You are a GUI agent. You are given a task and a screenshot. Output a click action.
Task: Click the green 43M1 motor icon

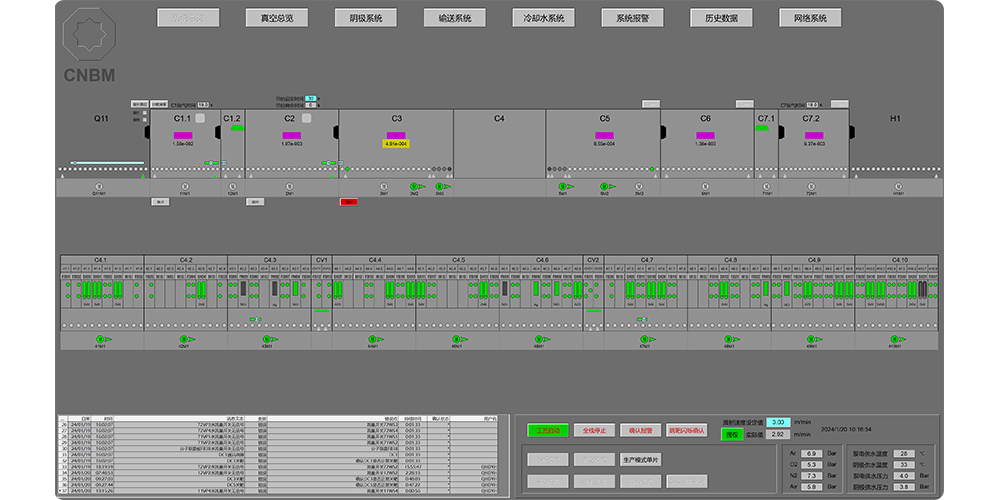[x=269, y=339]
